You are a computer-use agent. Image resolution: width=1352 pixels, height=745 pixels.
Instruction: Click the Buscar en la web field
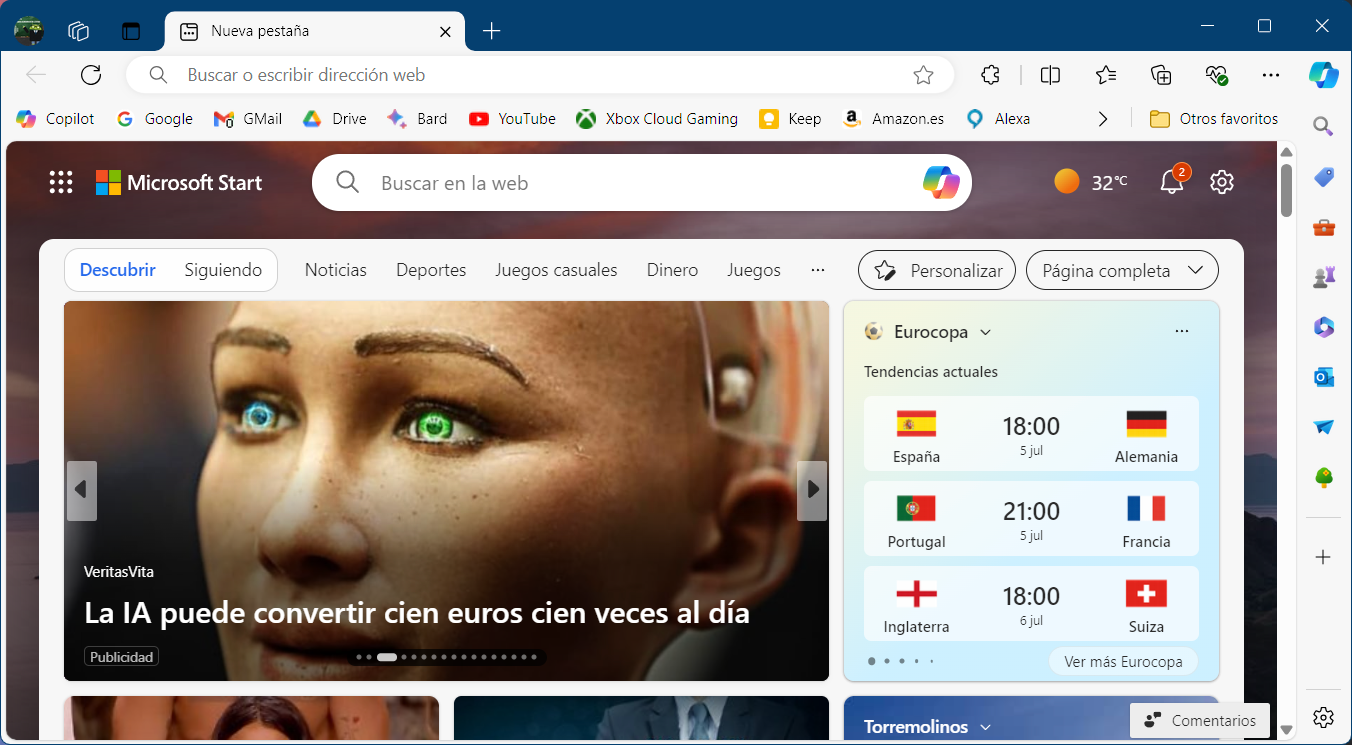point(640,183)
